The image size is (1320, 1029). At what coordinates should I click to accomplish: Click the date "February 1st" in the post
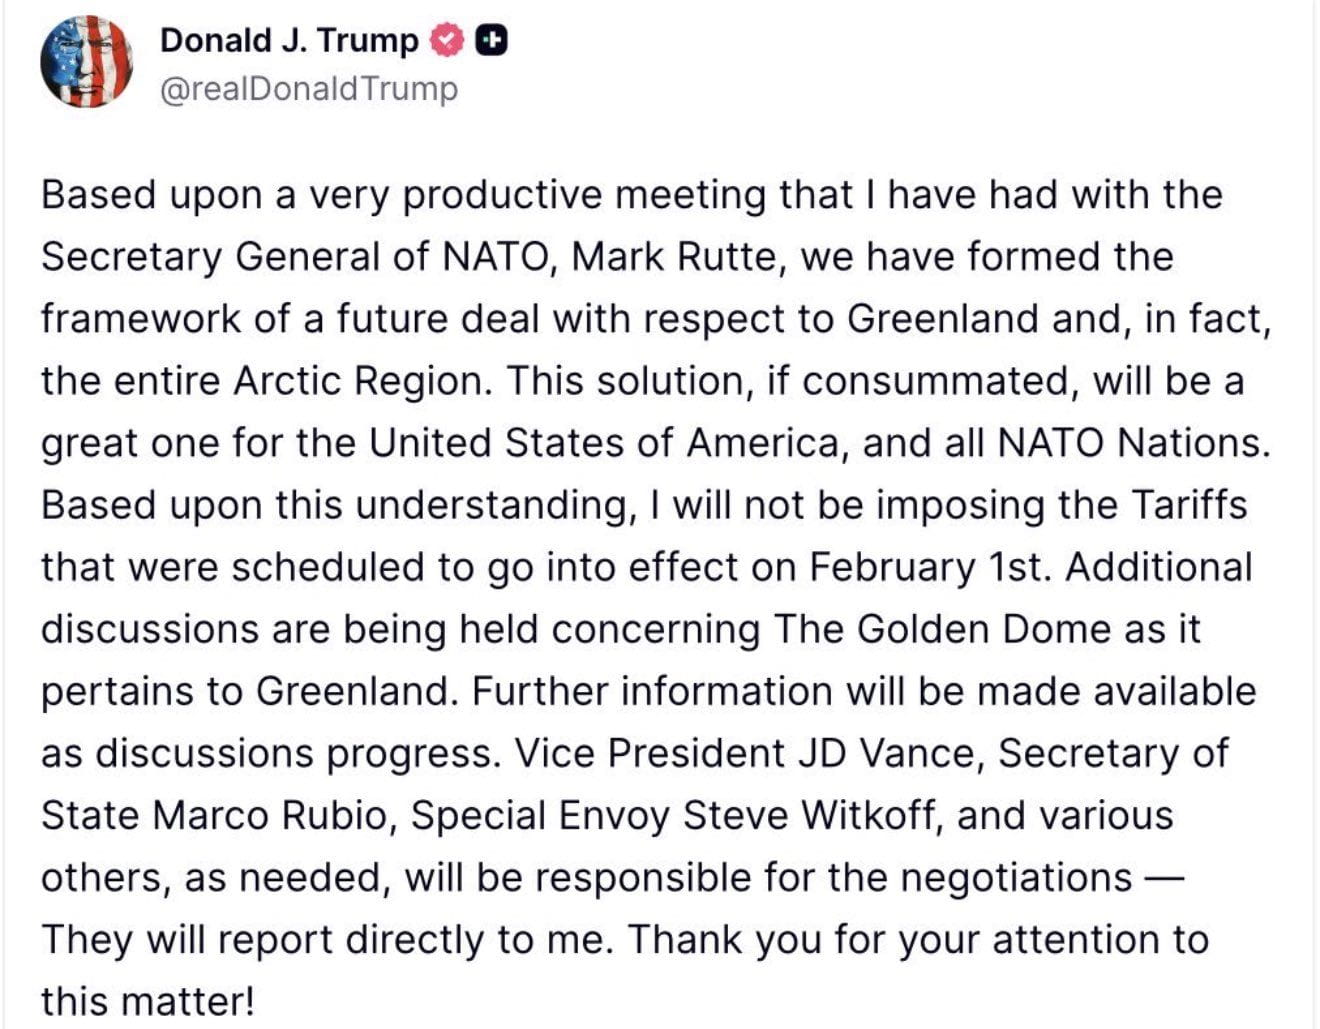[x=927, y=567]
